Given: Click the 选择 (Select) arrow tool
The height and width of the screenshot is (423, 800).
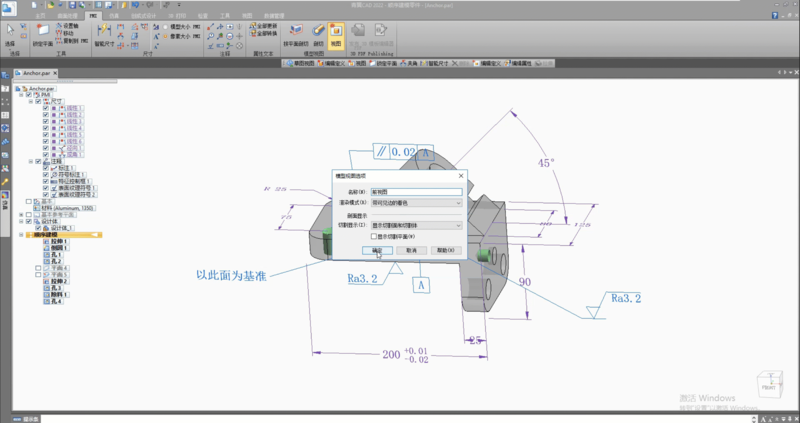Looking at the screenshot, I should tap(11, 36).
